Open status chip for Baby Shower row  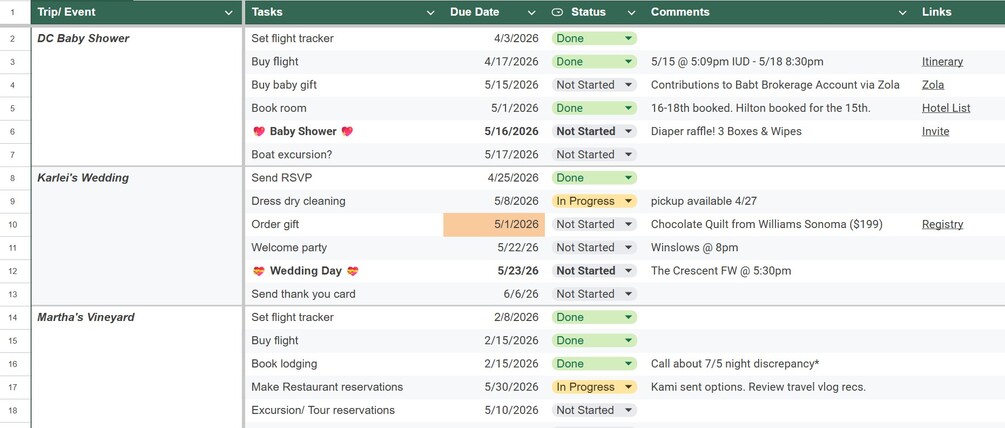(x=594, y=131)
